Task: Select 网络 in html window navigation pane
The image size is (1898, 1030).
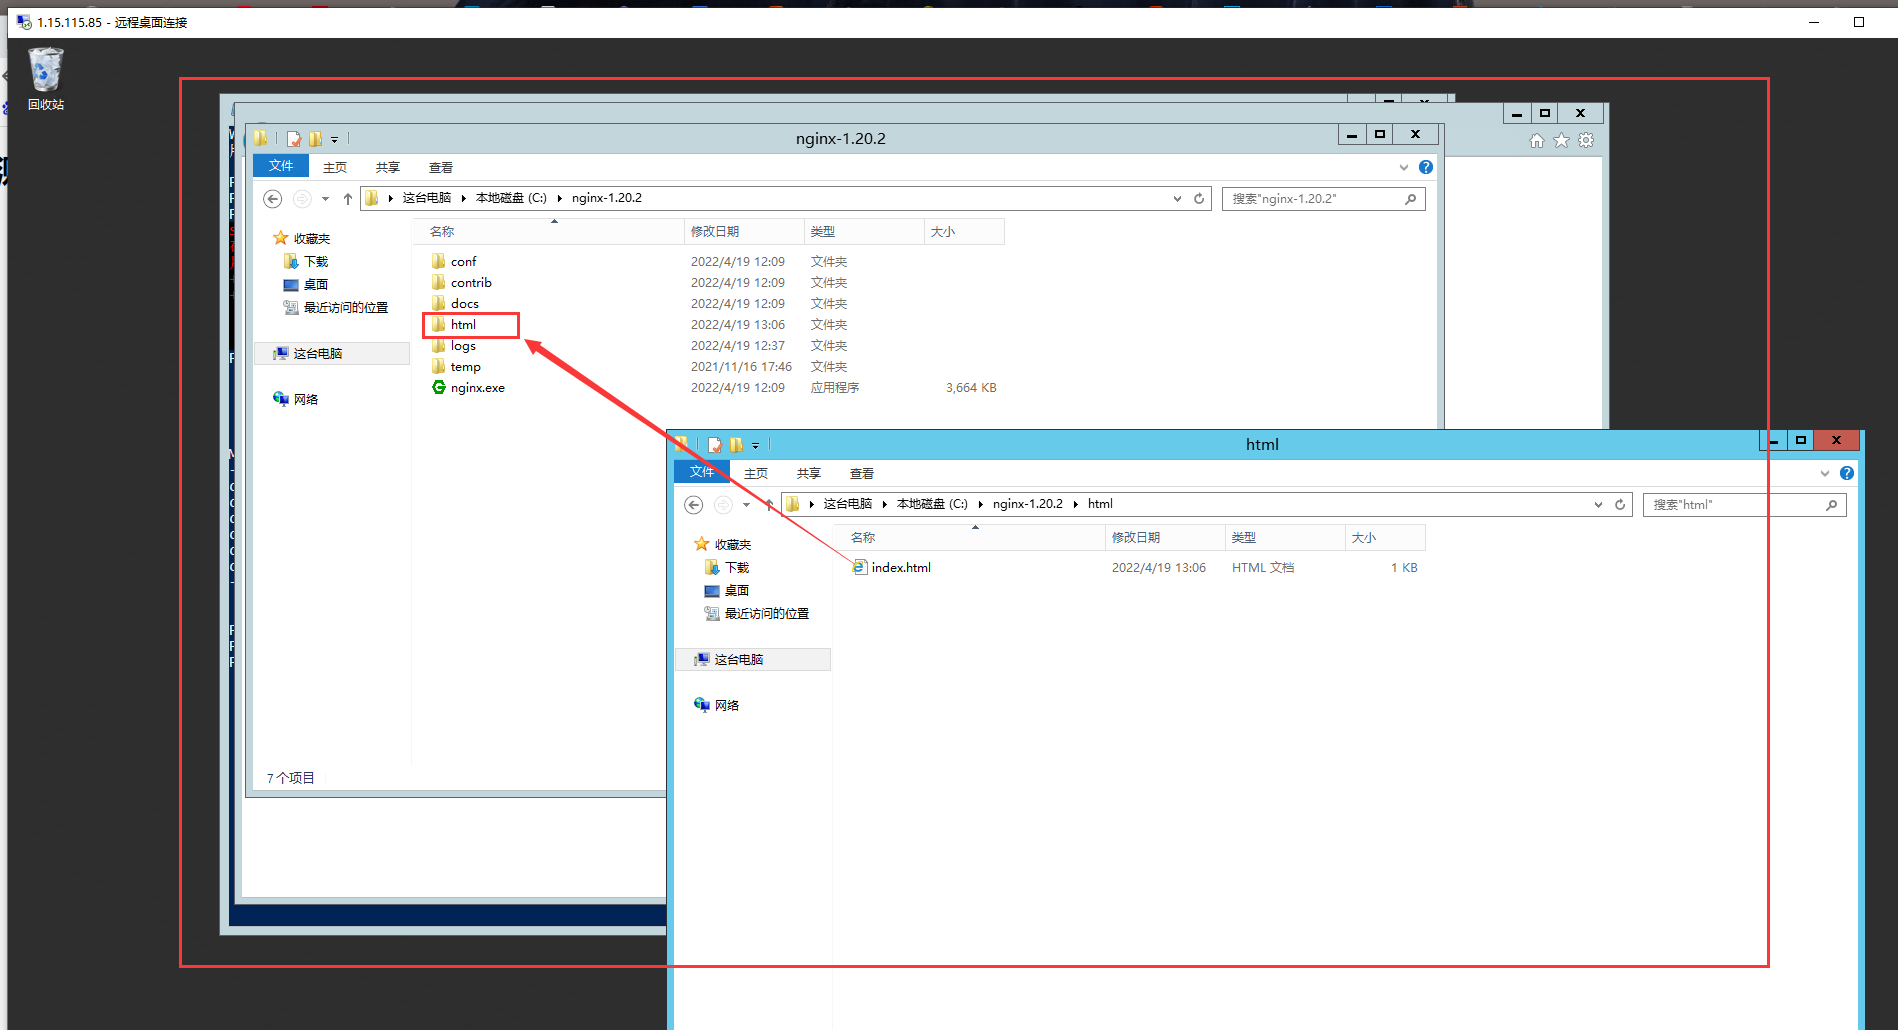Action: [x=717, y=705]
